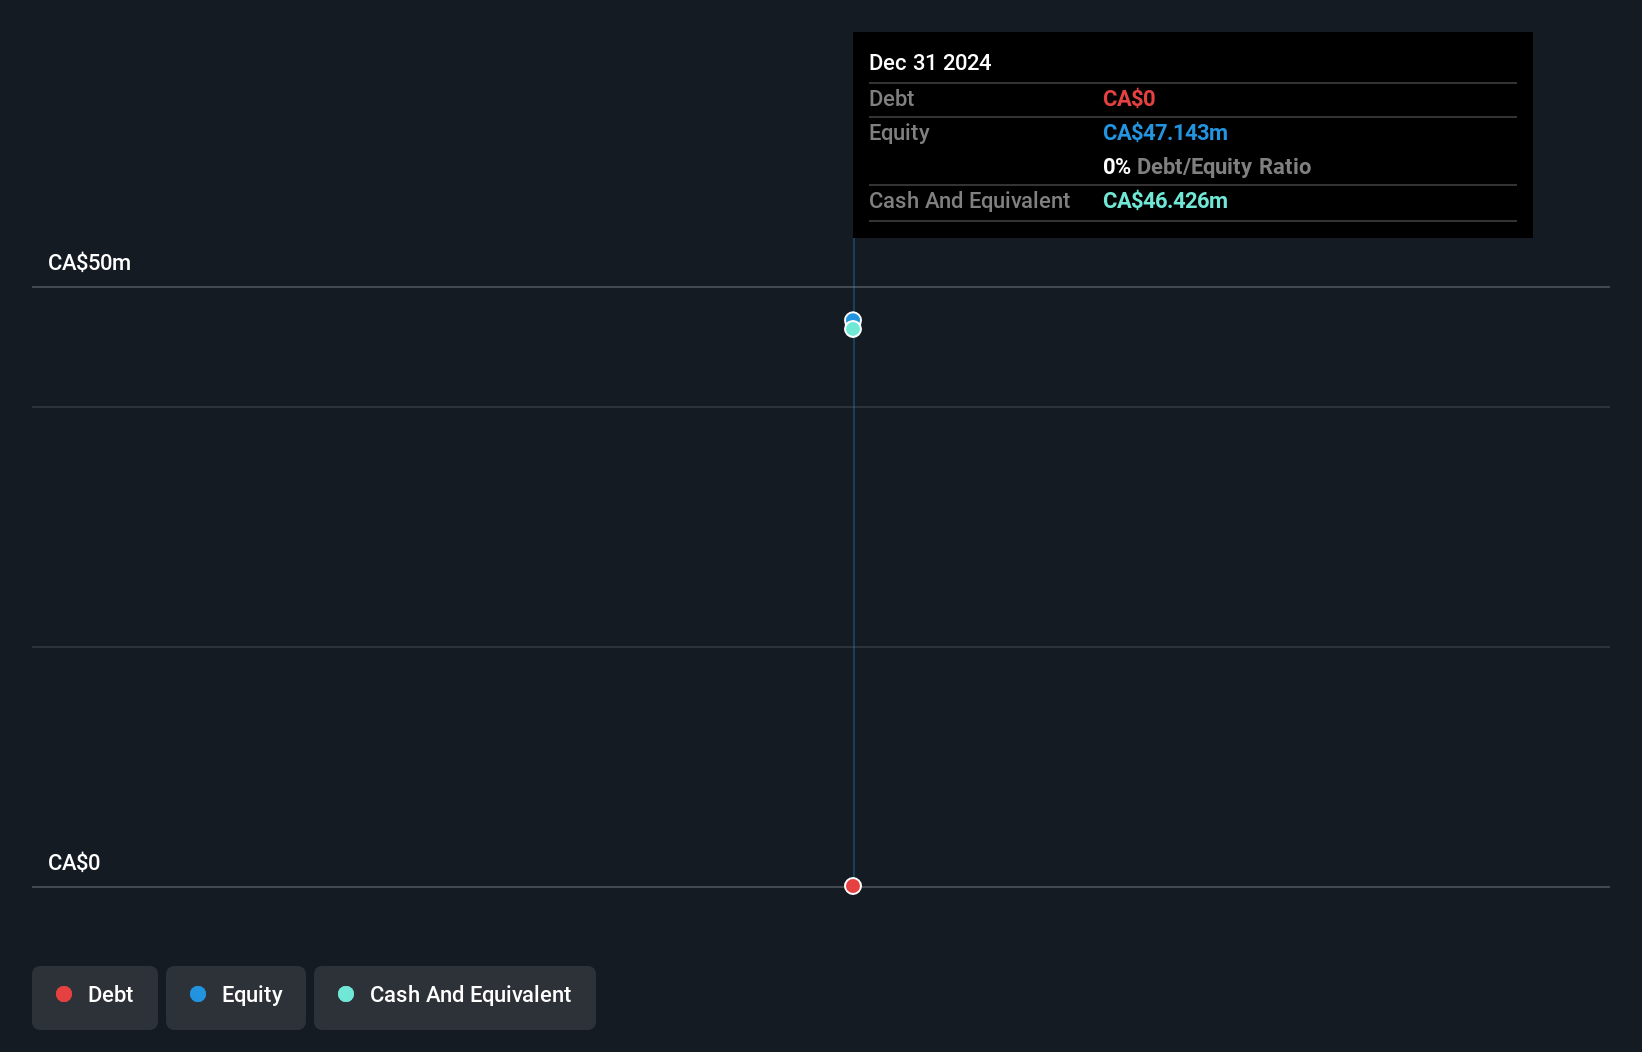
Task: Click the CA$46.426m cash value
Action: (x=1165, y=201)
